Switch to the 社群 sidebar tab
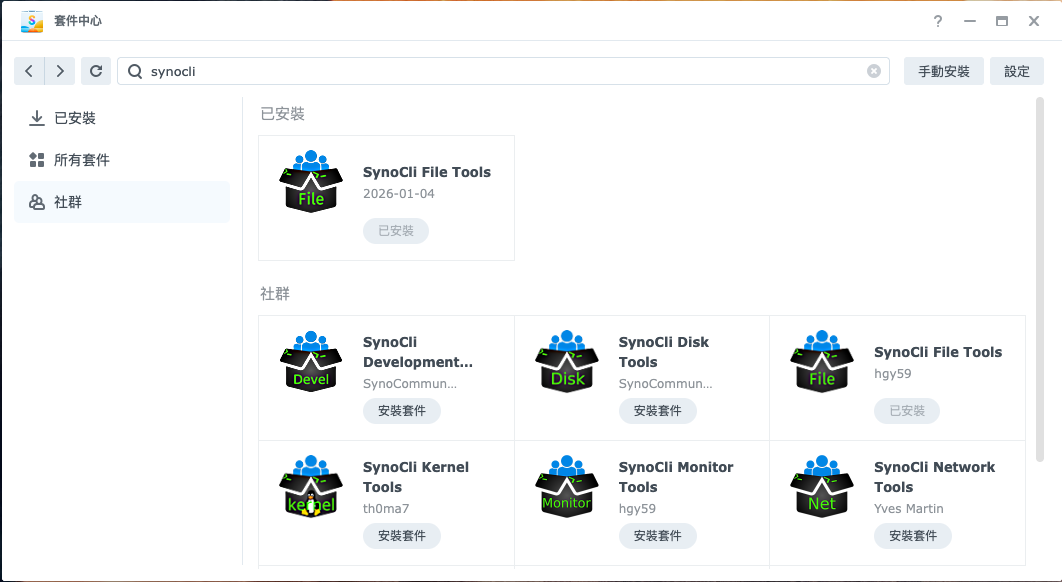 (x=68, y=202)
